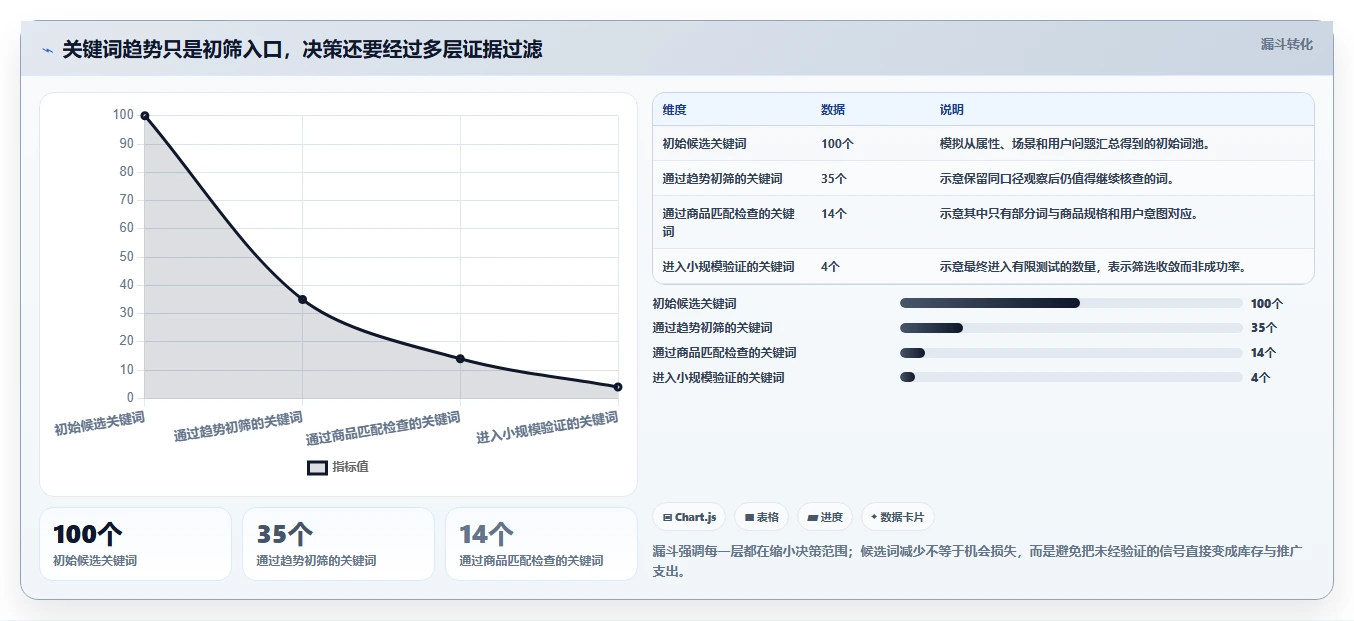Click the 通过趋势初筛的关键词 progress bar
Image resolution: width=1354 pixels, height=621 pixels.
pyautogui.click(x=1071, y=328)
